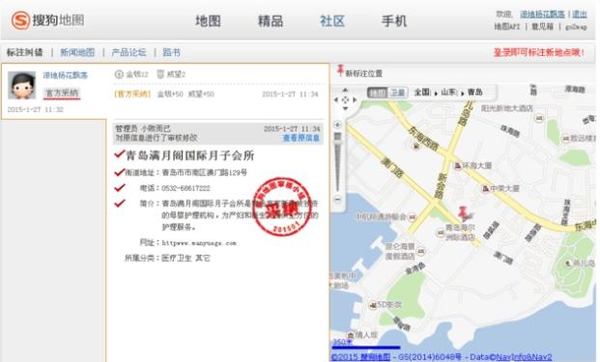The image size is (600, 362).
Task: Click the pan control center icon
Action: coord(345,100)
